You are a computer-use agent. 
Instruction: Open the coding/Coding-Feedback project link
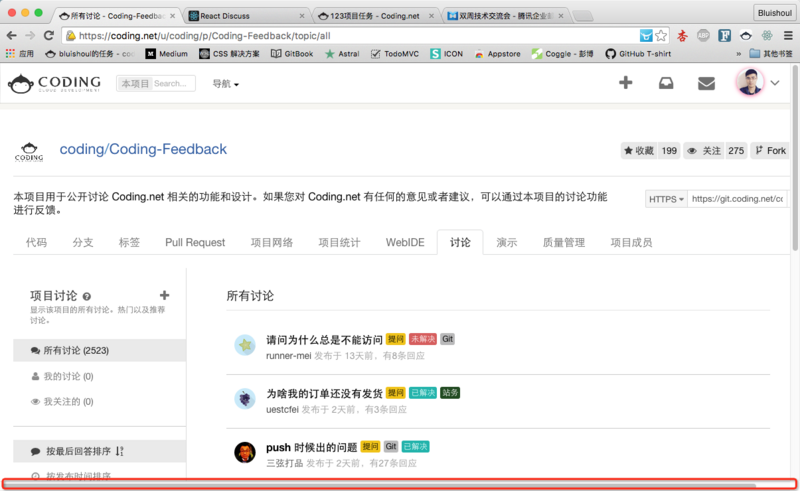point(143,149)
